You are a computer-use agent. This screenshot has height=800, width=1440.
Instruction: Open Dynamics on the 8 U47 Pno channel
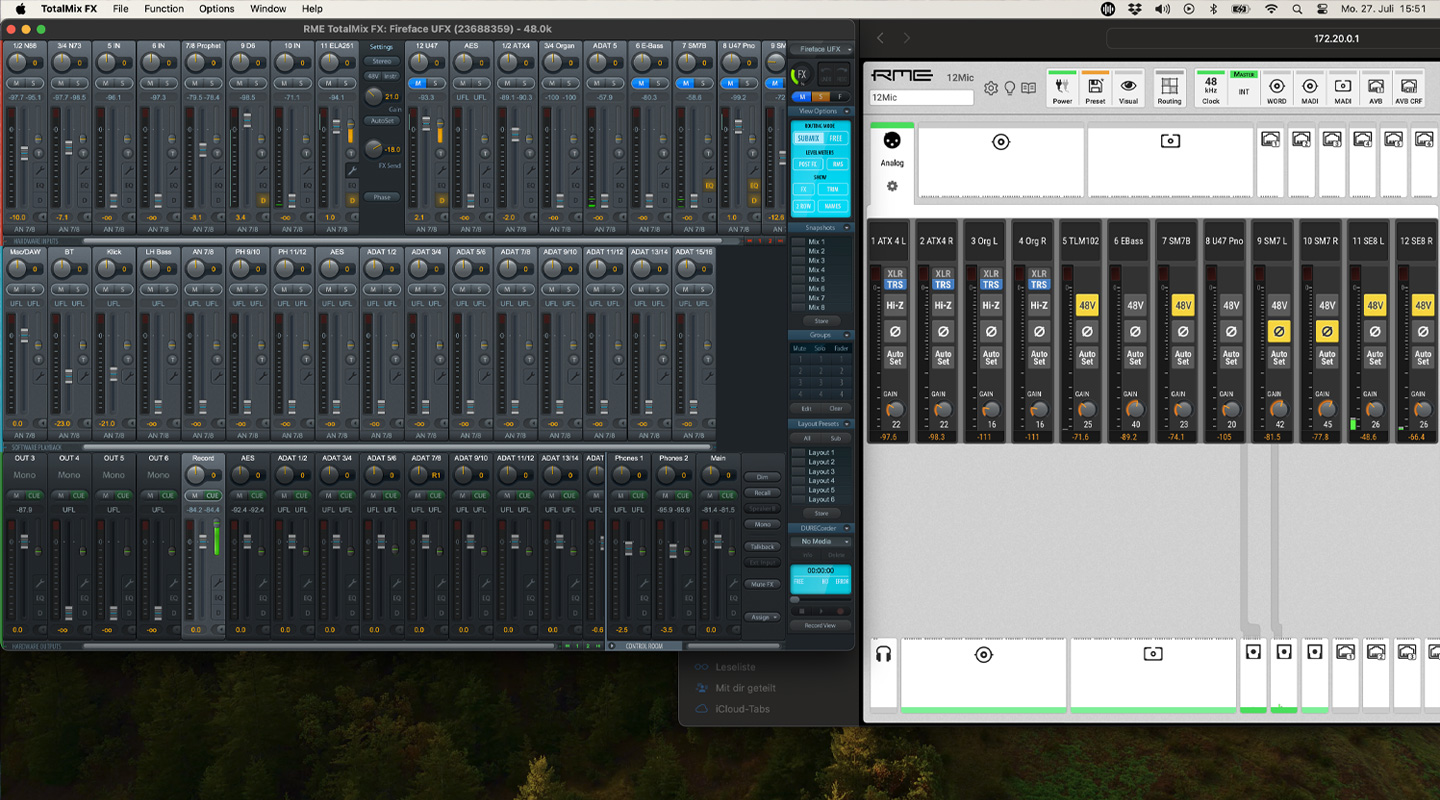point(753,200)
